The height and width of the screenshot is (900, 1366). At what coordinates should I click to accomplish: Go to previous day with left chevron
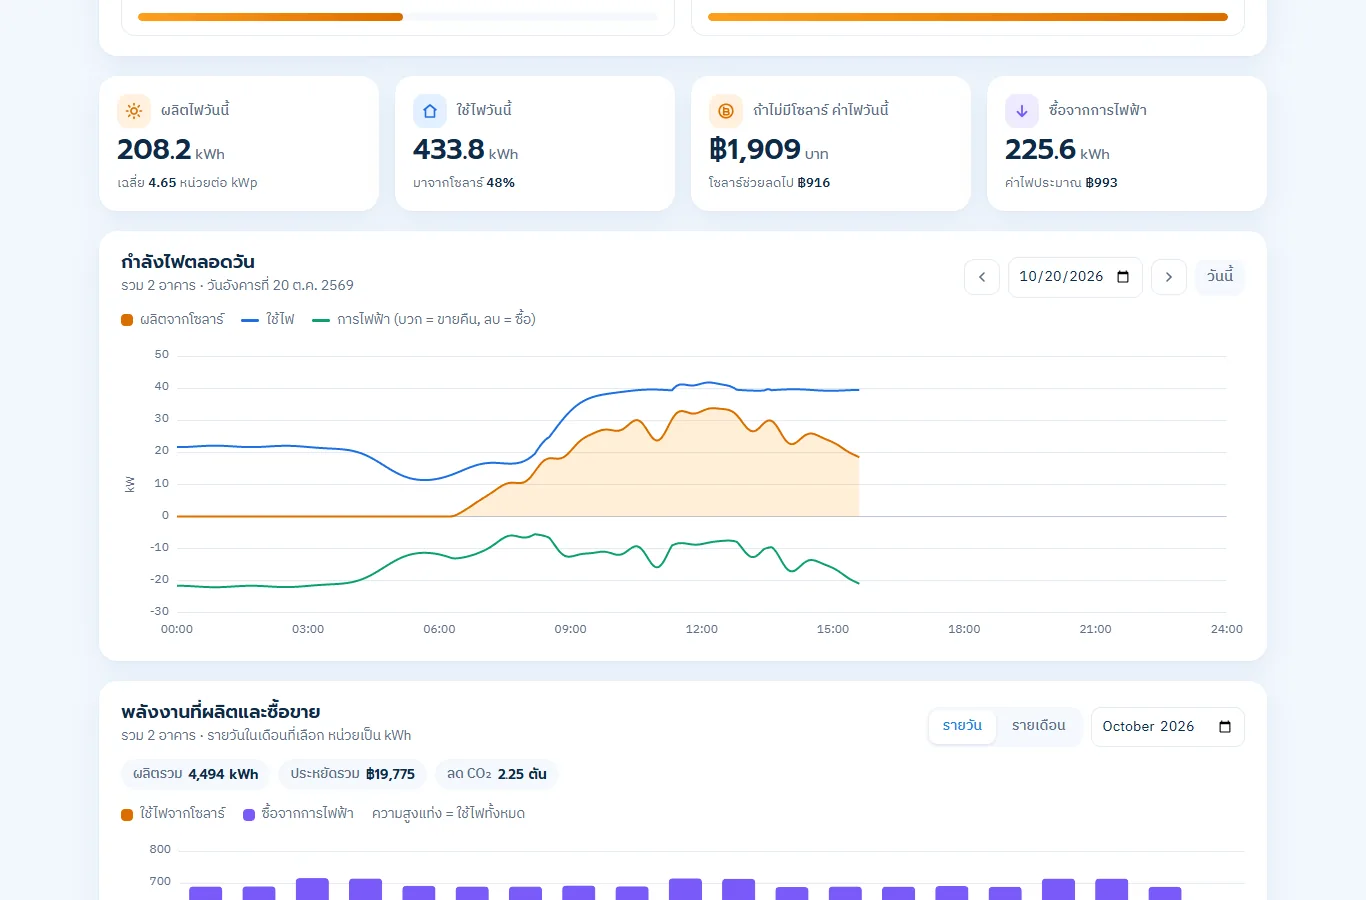click(x=982, y=277)
